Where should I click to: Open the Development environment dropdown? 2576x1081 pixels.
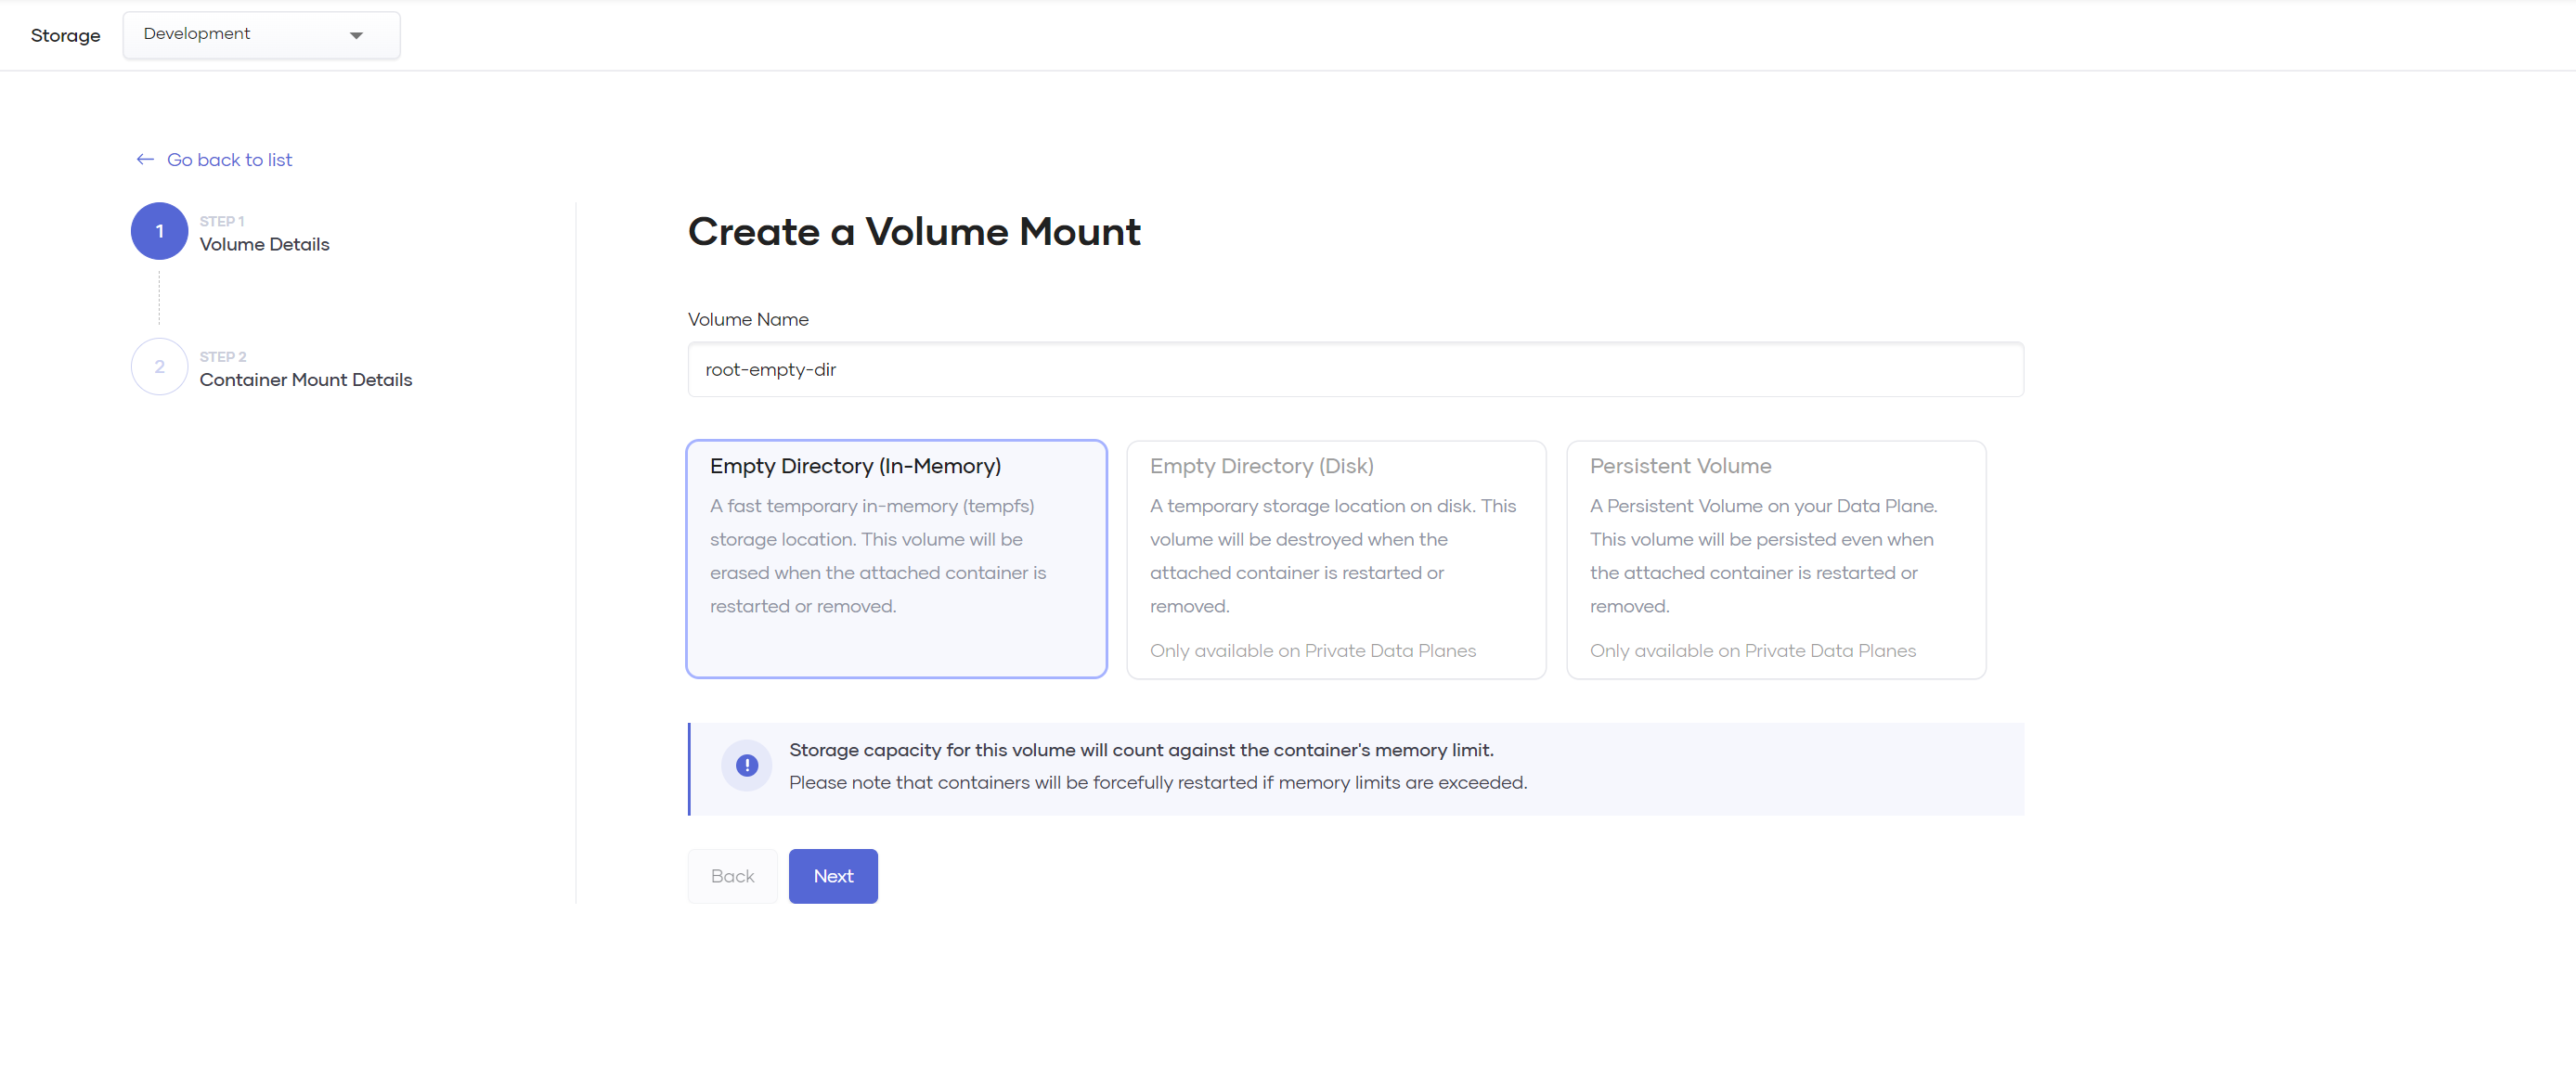click(261, 35)
